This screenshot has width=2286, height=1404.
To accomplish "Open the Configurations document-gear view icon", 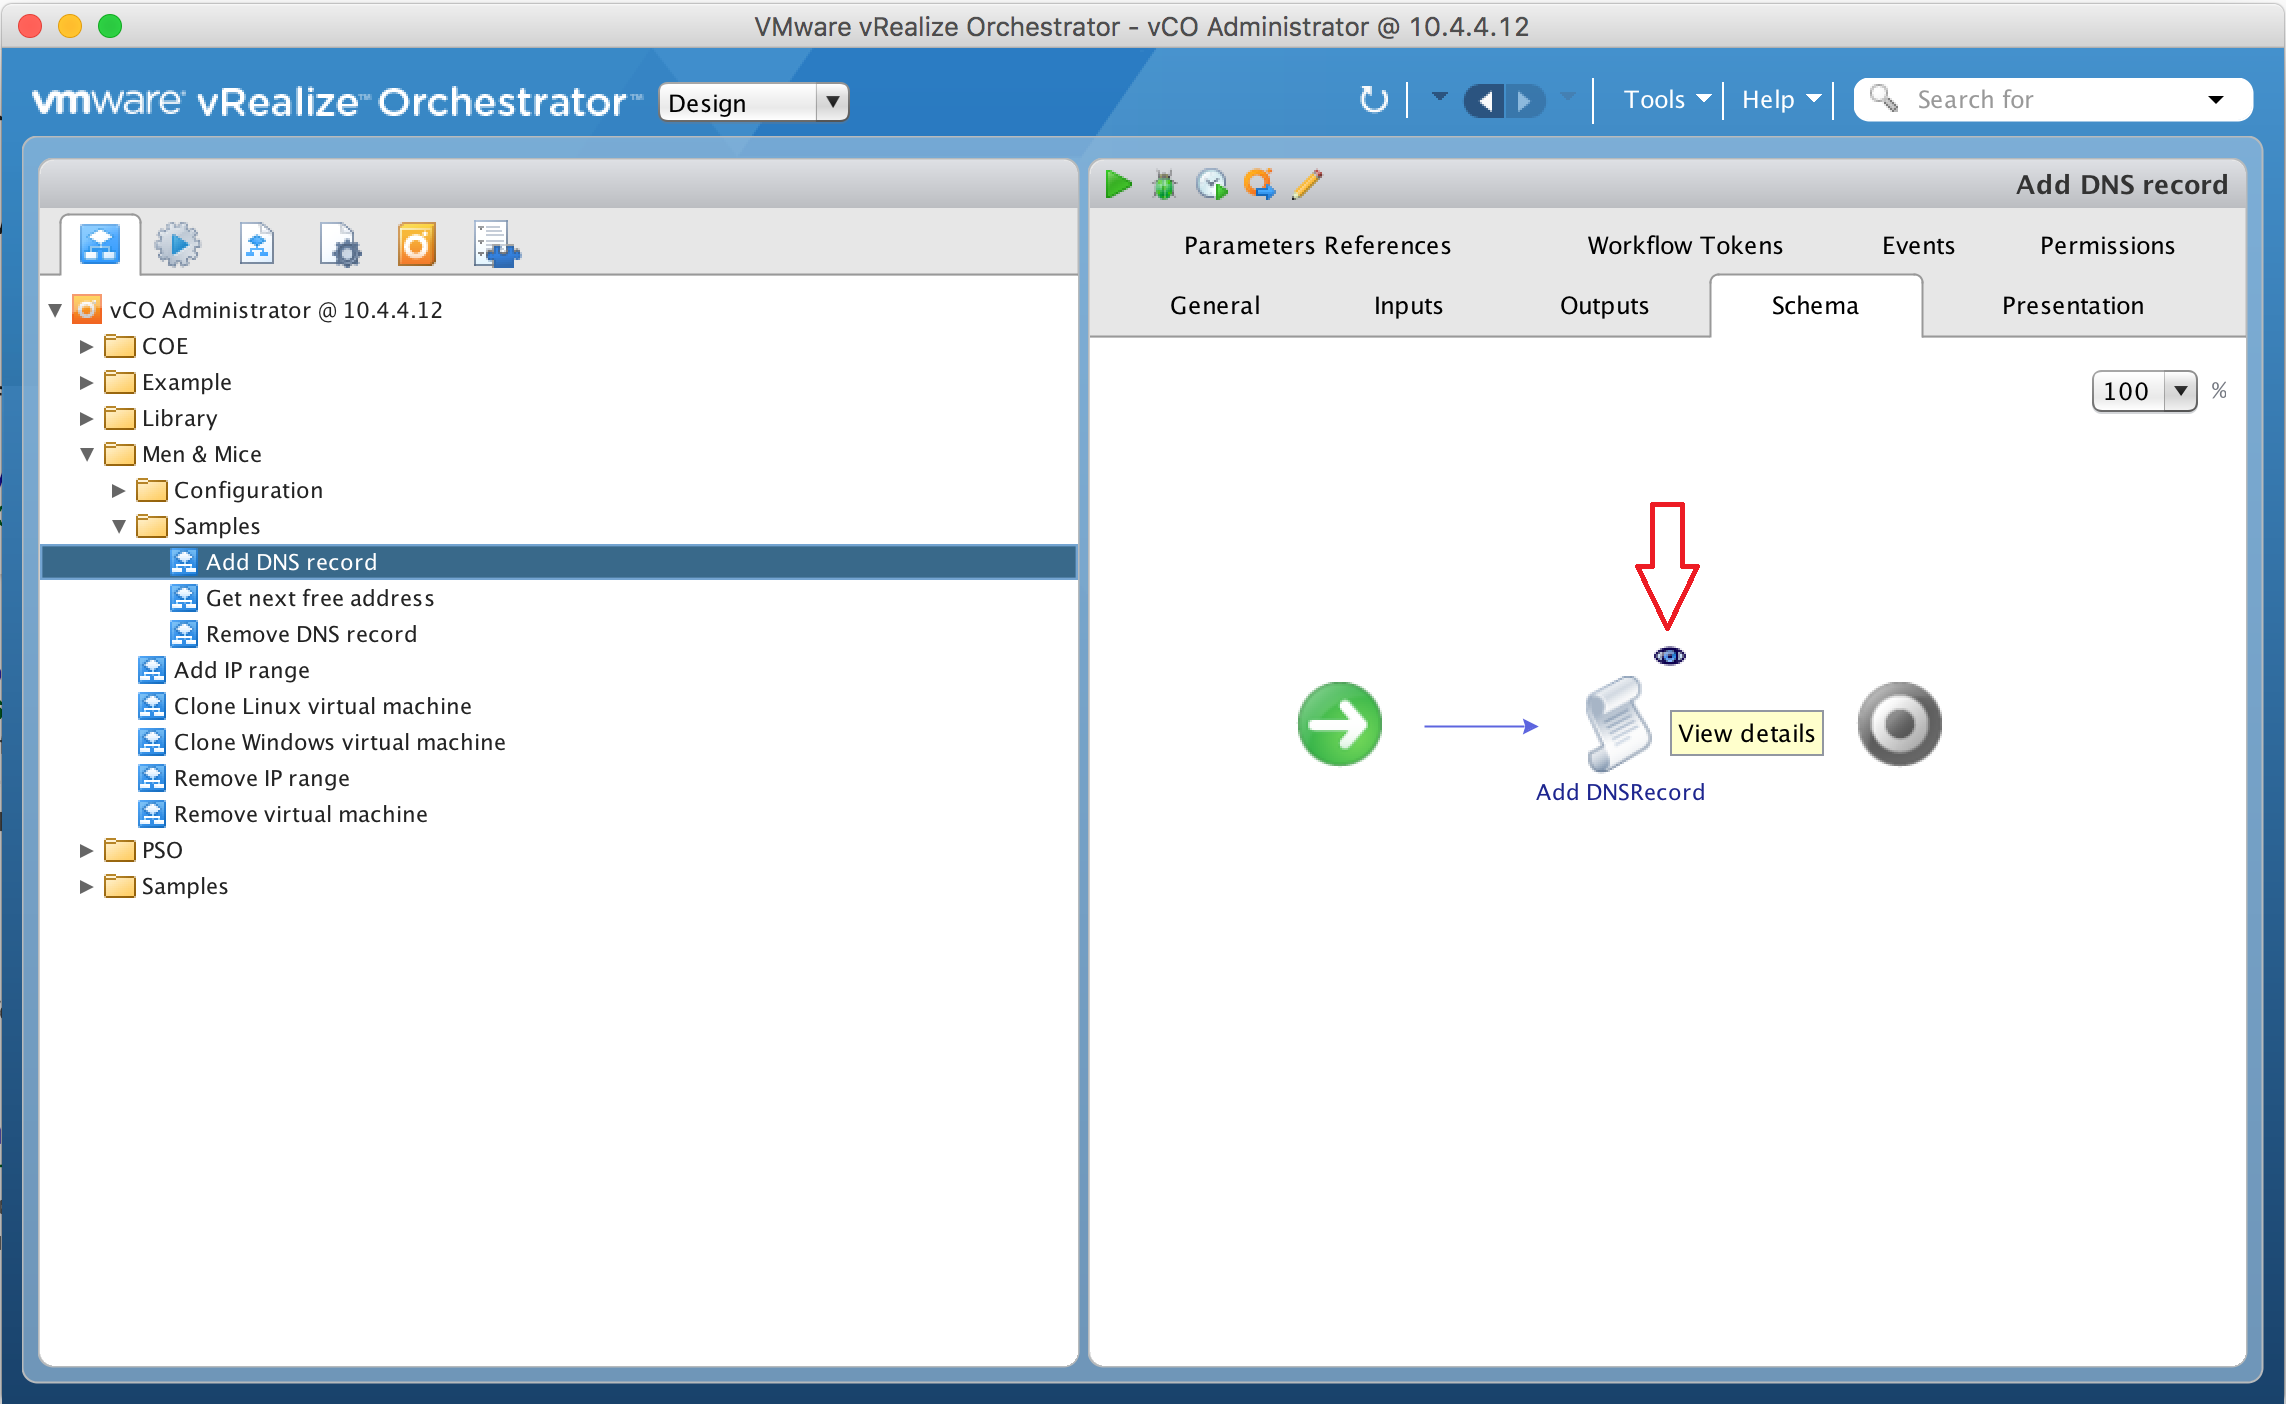I will coord(340,245).
